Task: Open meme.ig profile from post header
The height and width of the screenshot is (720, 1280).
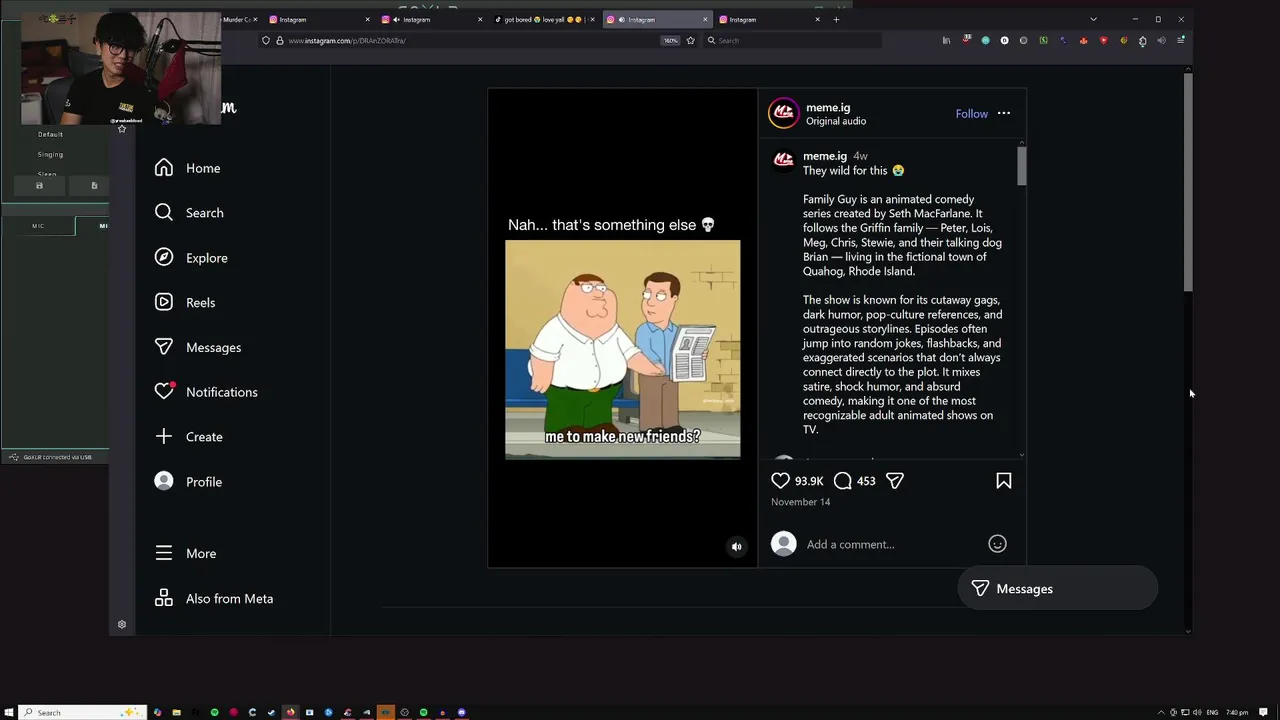Action: click(828, 108)
